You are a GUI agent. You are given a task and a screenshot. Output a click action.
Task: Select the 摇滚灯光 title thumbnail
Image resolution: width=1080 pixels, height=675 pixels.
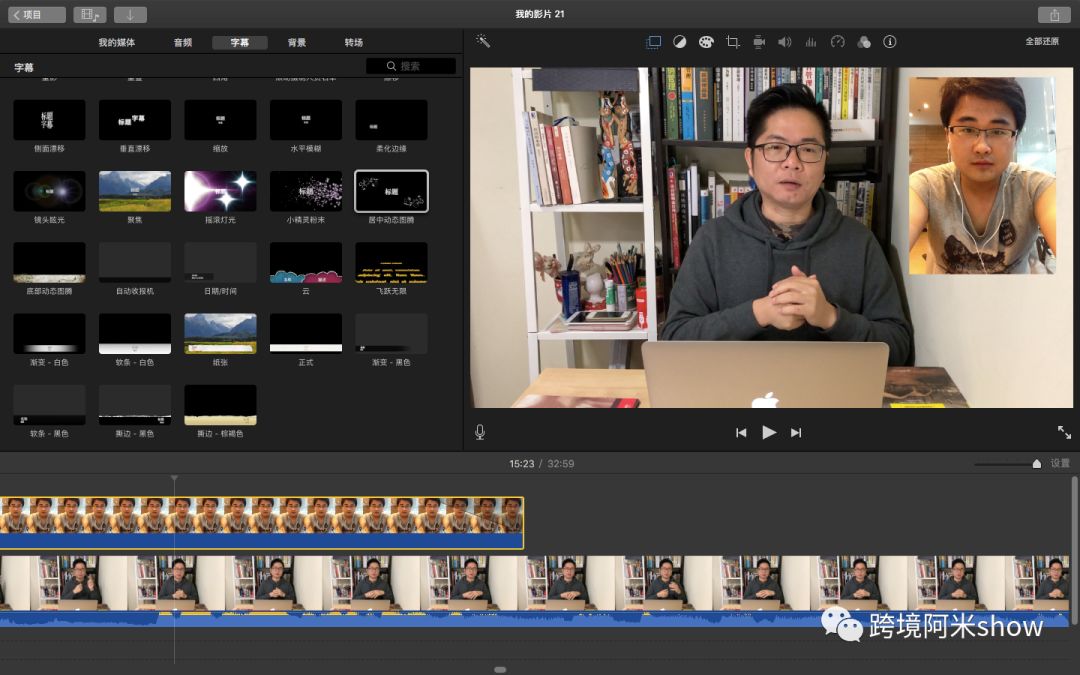click(x=220, y=191)
